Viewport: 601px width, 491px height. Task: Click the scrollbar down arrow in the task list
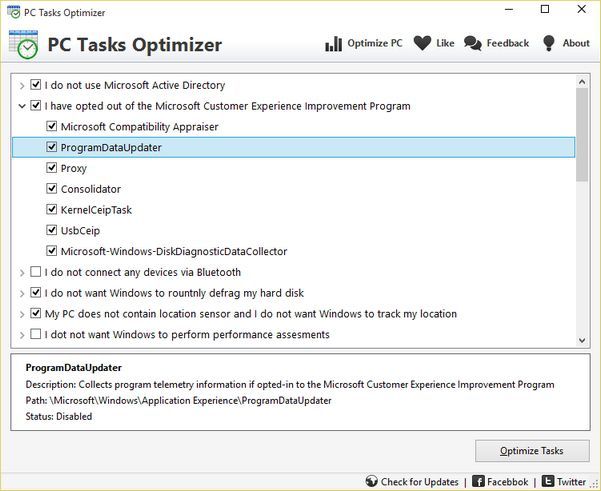click(x=582, y=340)
